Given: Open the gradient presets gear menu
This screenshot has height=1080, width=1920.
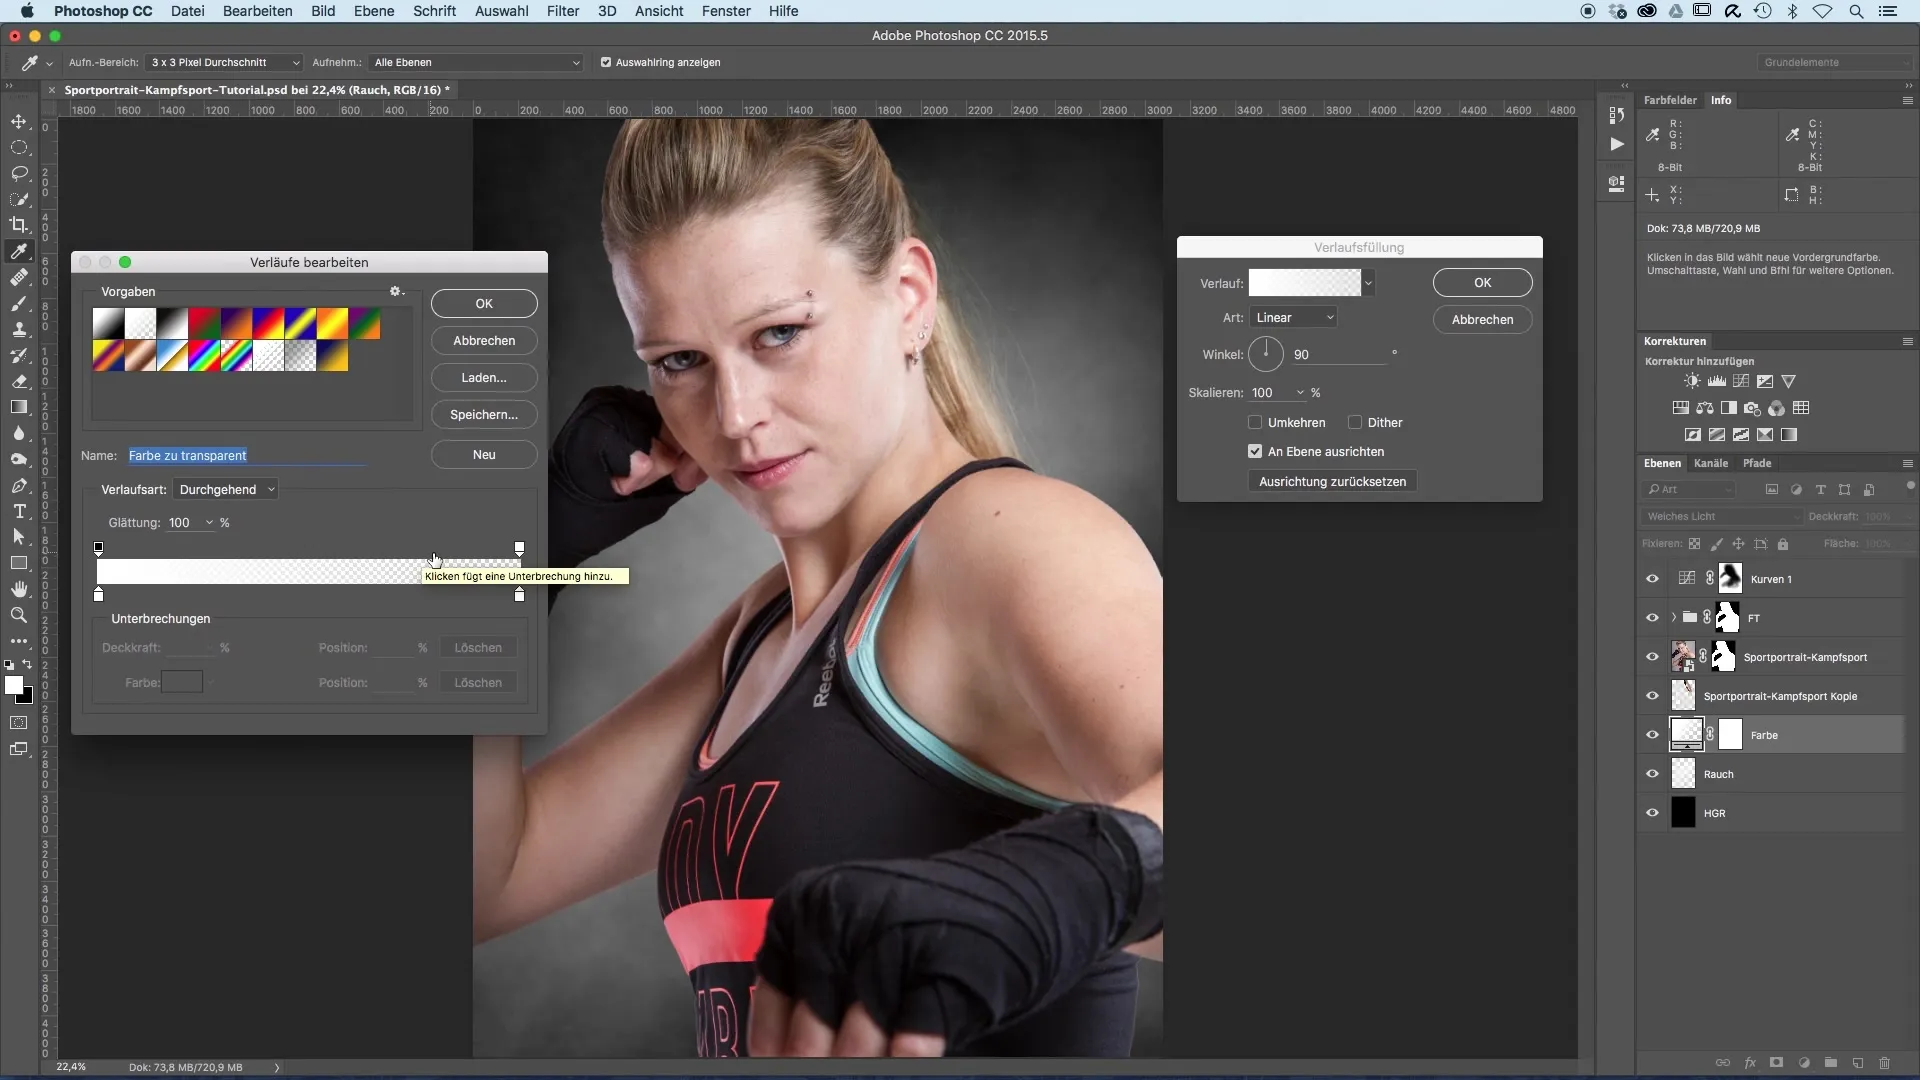Looking at the screenshot, I should [x=396, y=291].
